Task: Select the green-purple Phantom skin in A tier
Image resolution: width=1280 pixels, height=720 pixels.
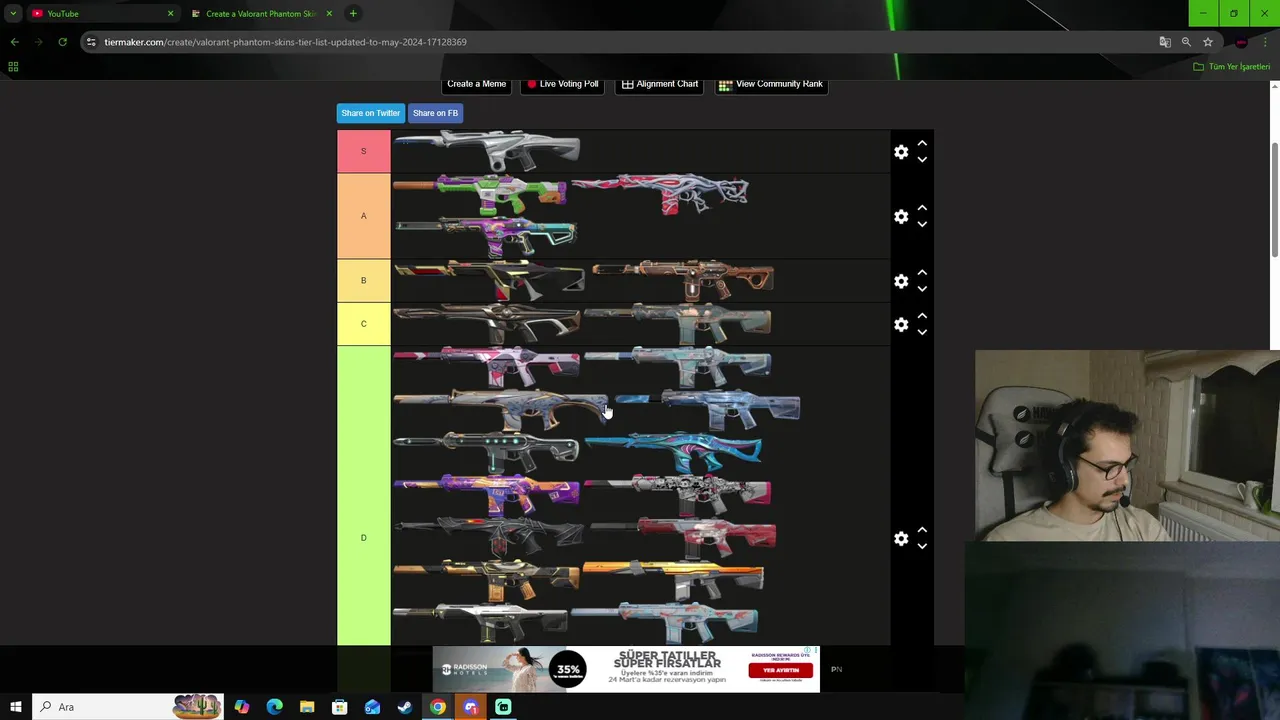Action: coord(482,194)
